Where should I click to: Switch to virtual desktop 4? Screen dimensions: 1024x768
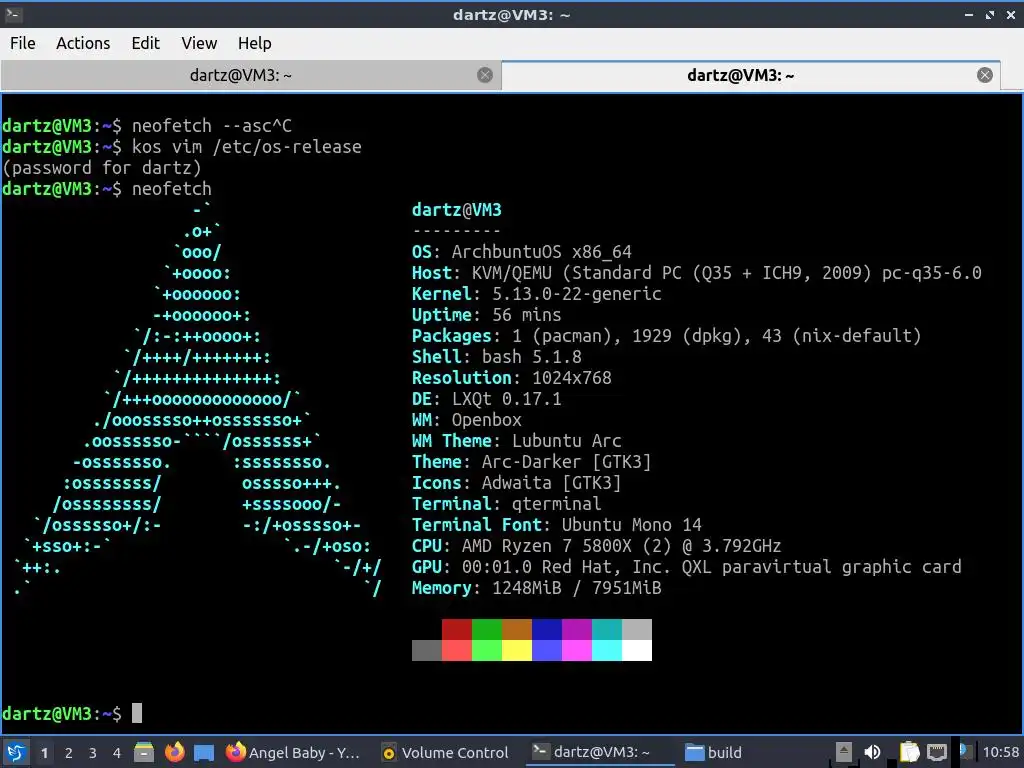pyautogui.click(x=117, y=753)
